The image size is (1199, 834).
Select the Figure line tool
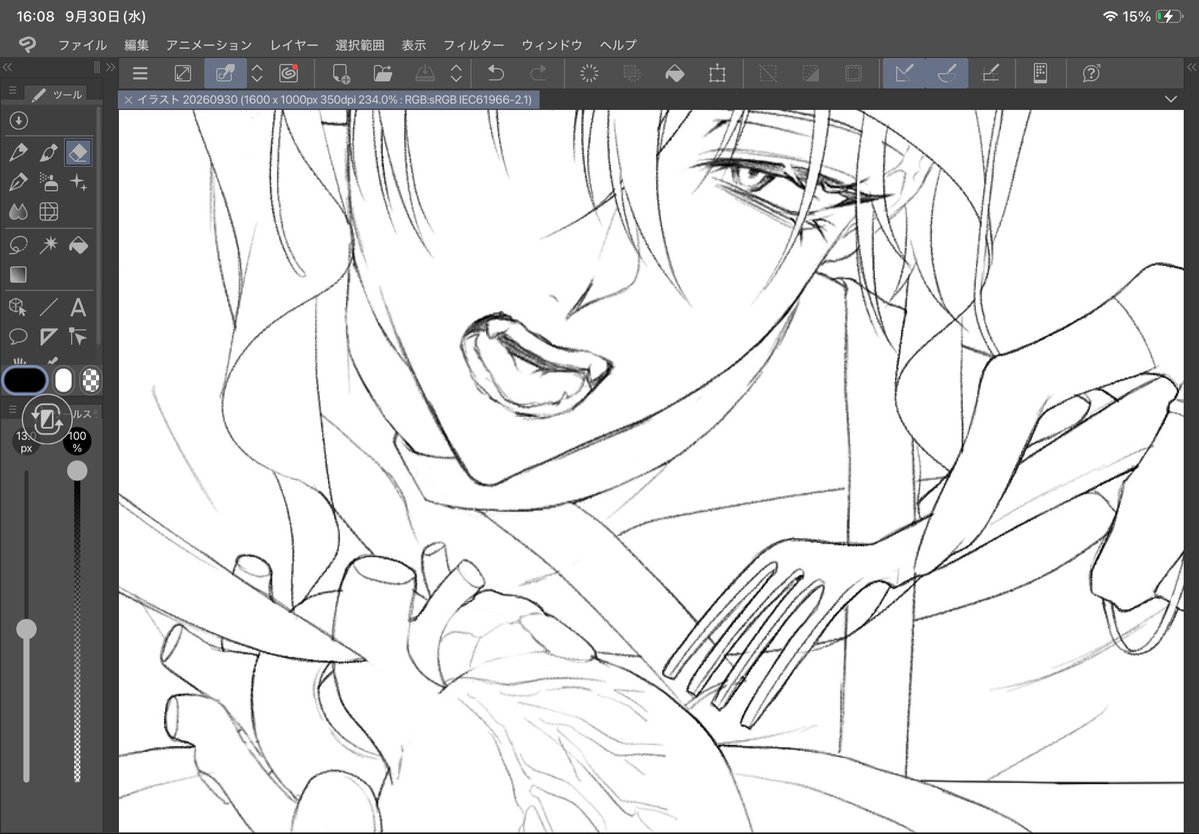48,307
